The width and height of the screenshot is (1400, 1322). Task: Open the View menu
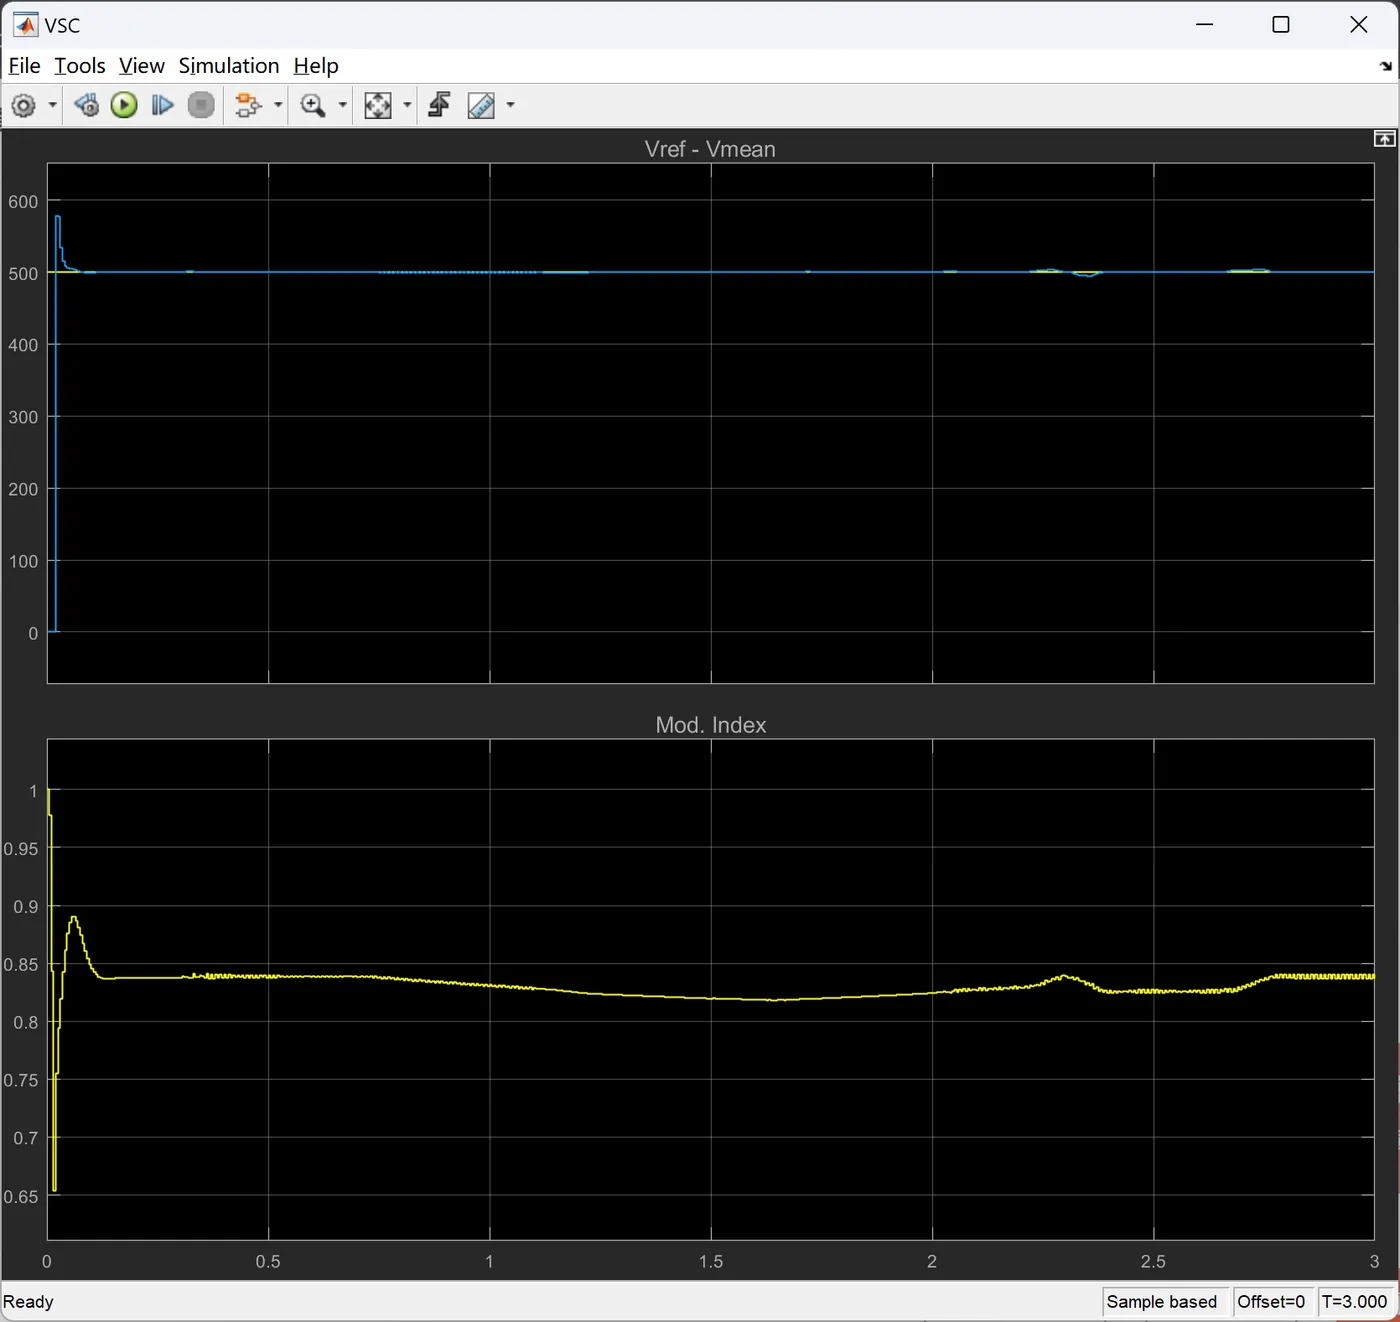click(x=142, y=66)
